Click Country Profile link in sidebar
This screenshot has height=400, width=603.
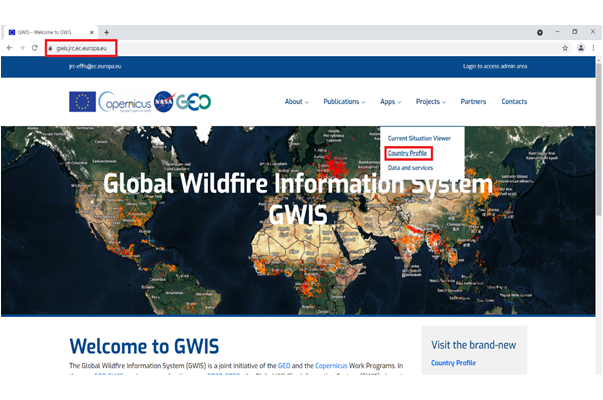pyautogui.click(x=453, y=363)
